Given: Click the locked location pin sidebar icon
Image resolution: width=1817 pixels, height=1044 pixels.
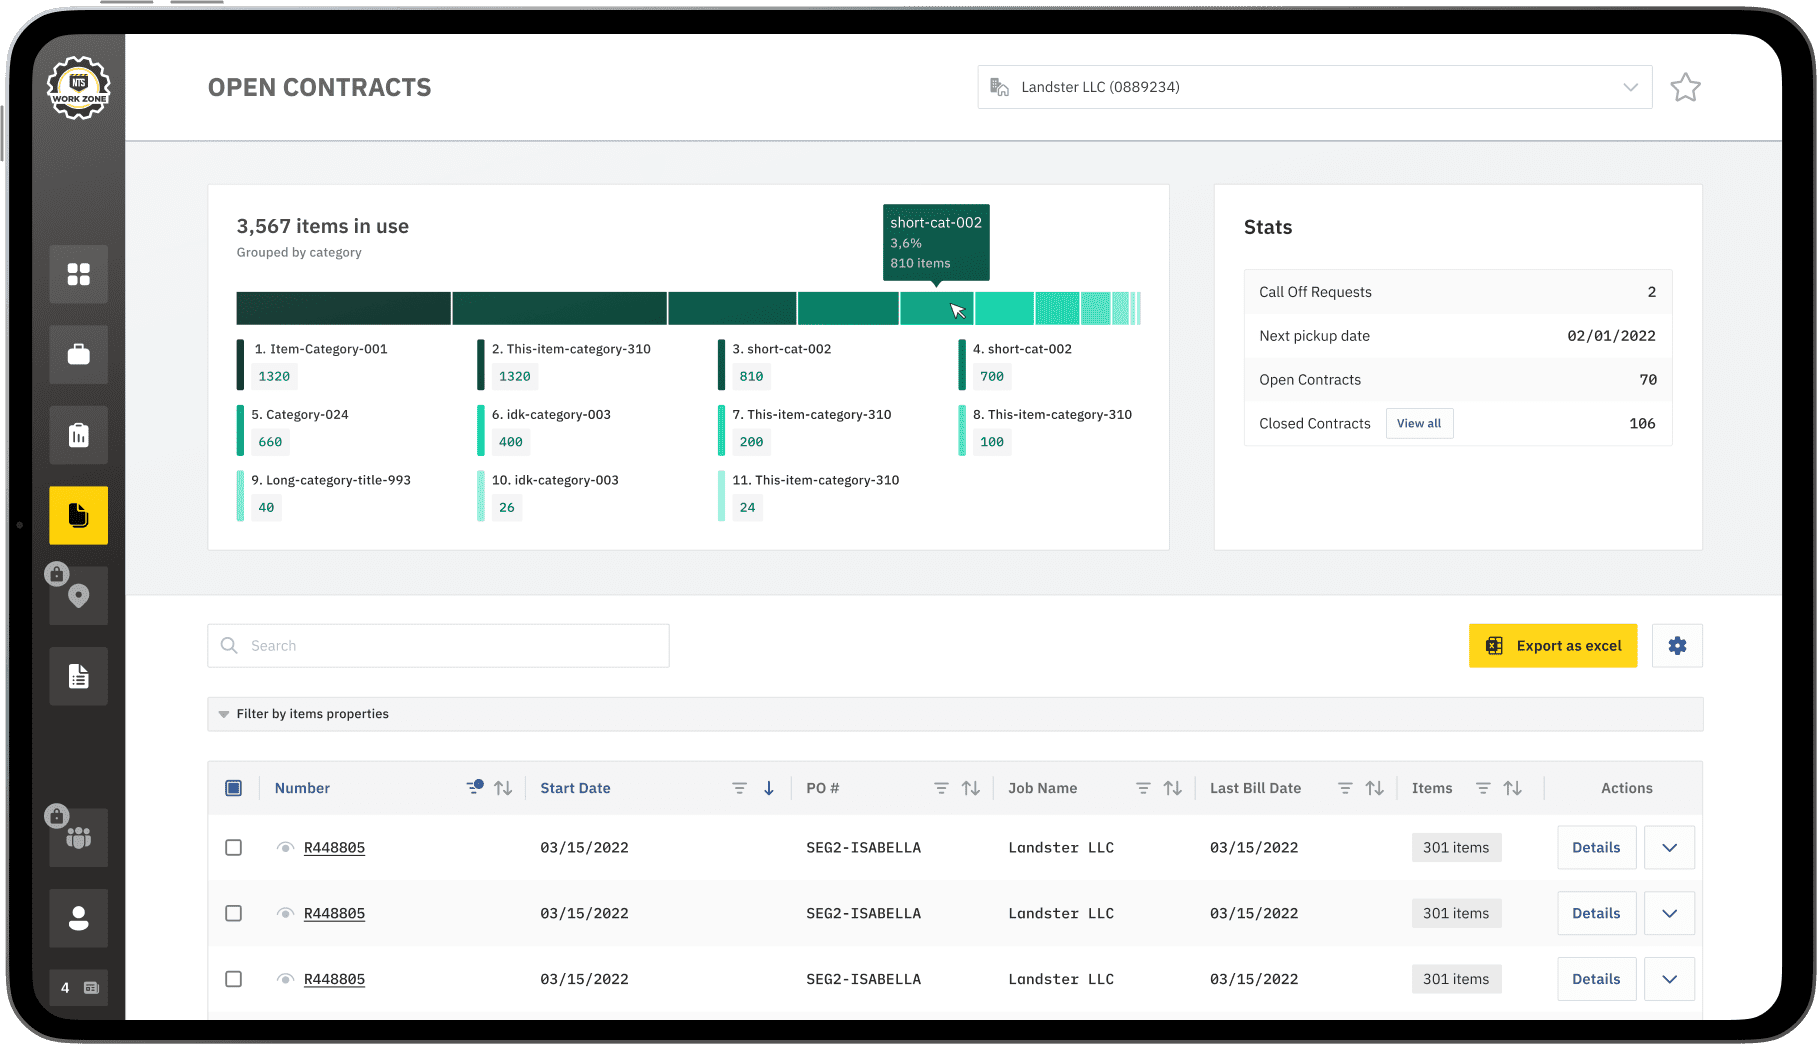Looking at the screenshot, I should pyautogui.click(x=78, y=596).
